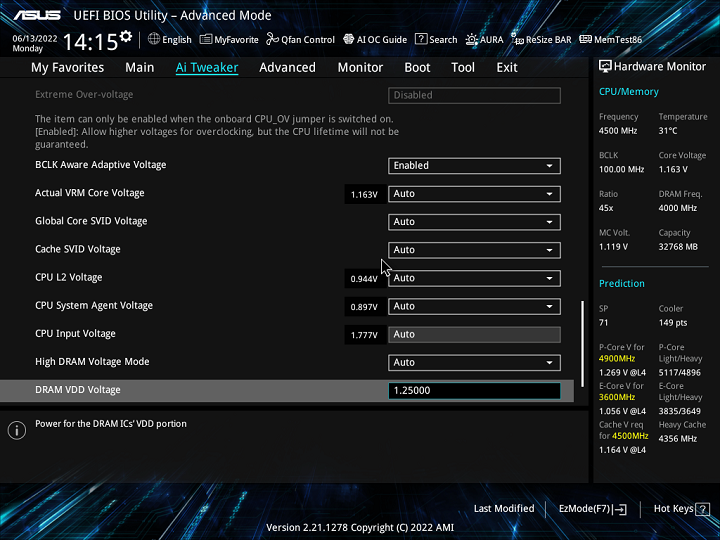Switch to the Advanced tab
Viewport: 720px width, 540px height.
tap(287, 68)
